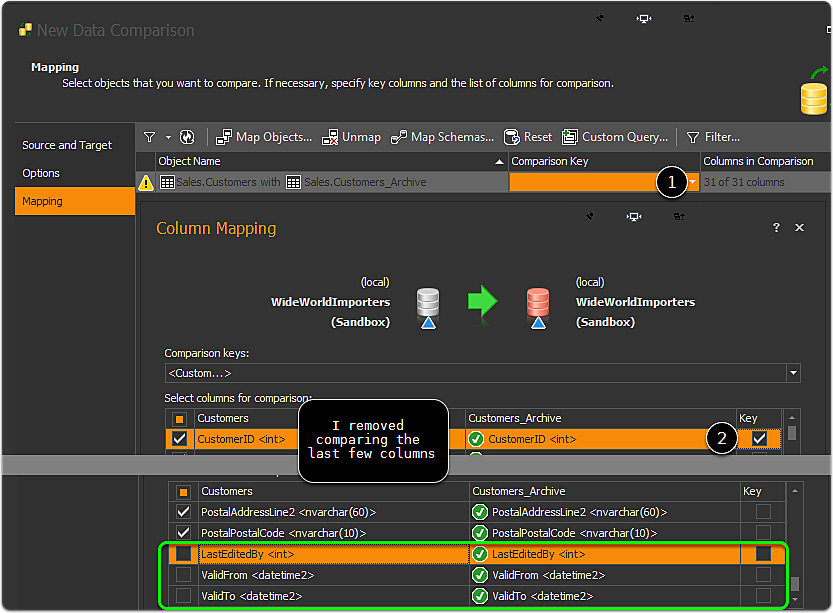833x613 pixels.
Task: Sort by Object Name column header
Action: click(332, 161)
